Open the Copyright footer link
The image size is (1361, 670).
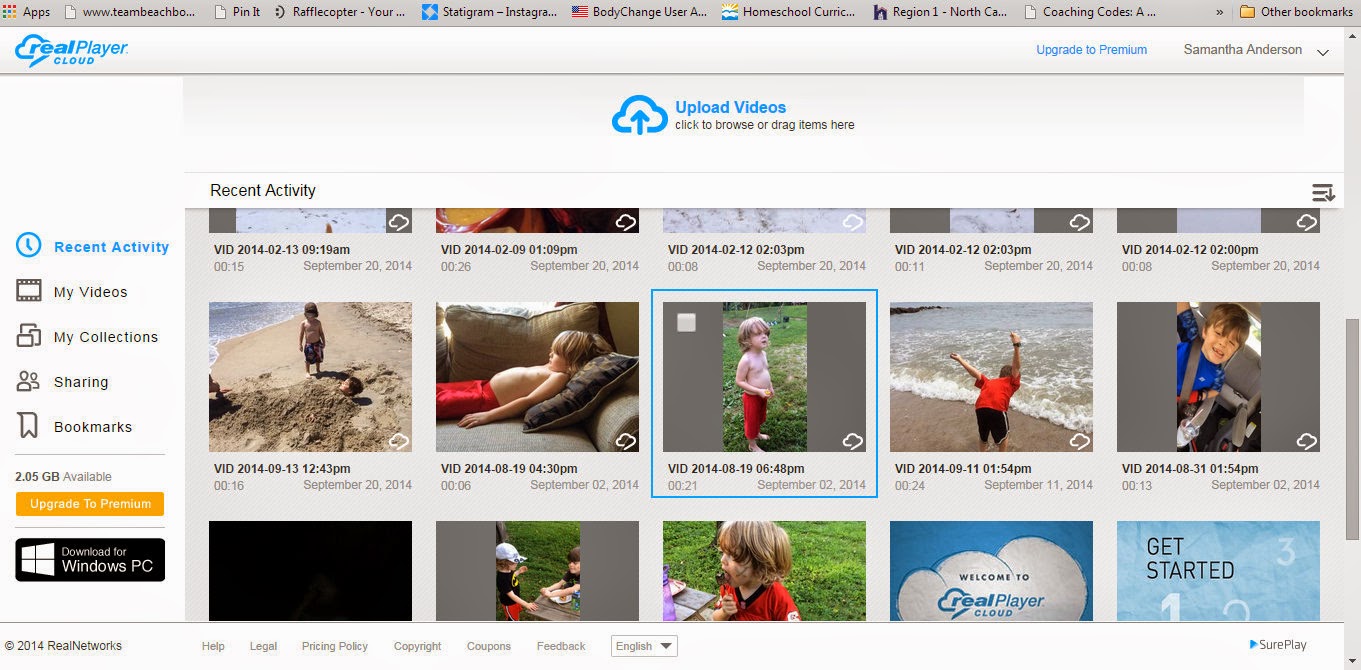click(x=417, y=646)
